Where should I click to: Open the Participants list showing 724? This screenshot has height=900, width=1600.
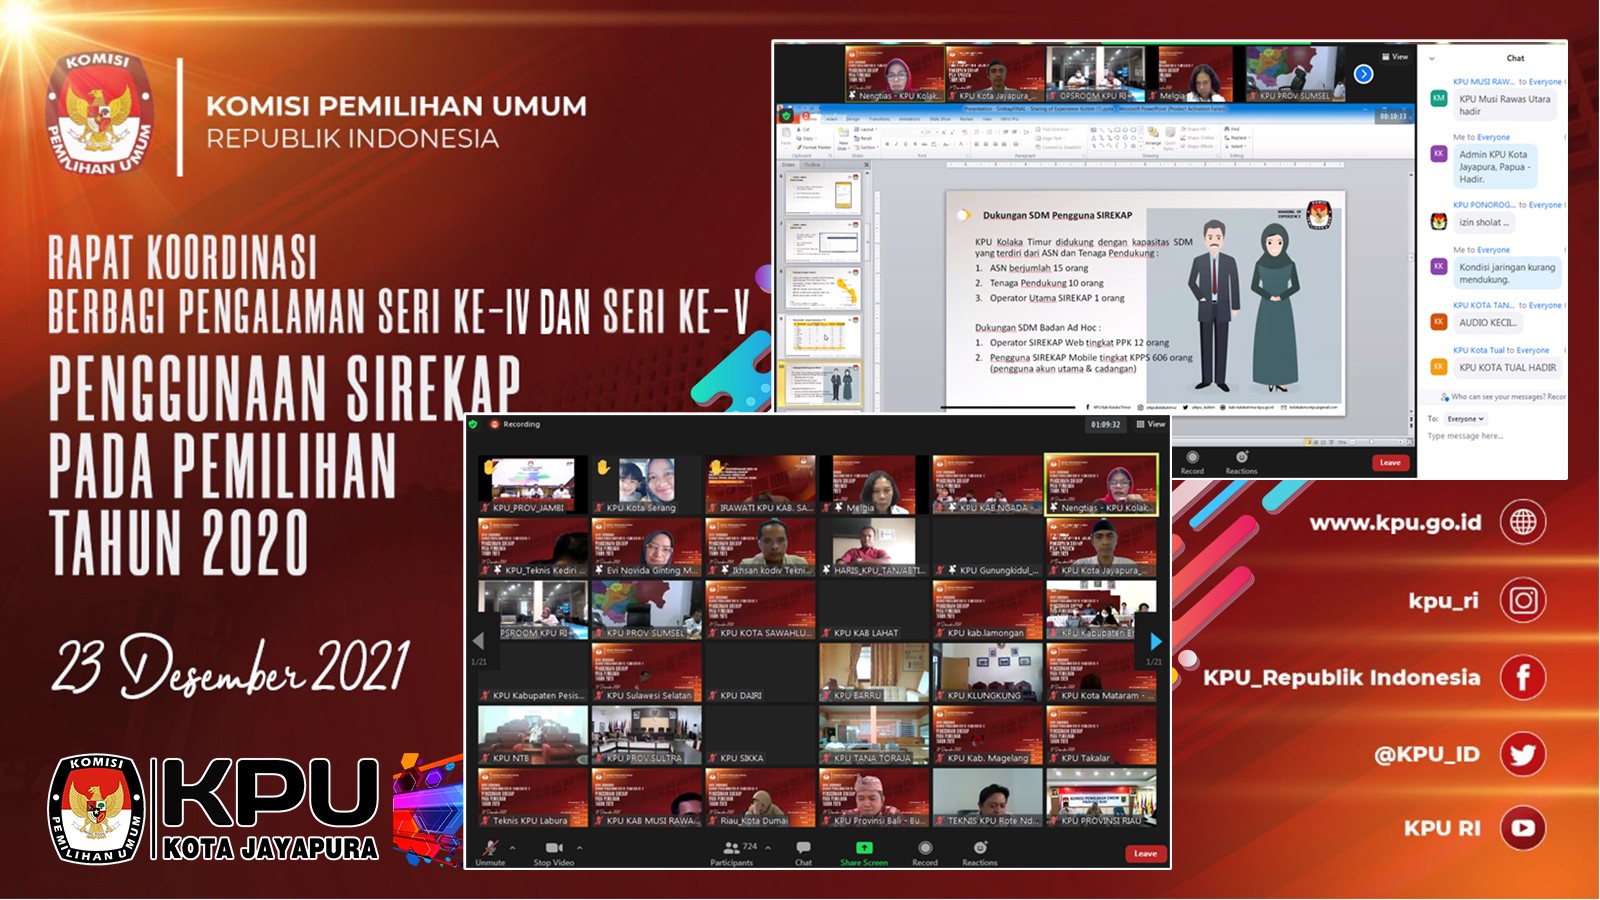(732, 849)
